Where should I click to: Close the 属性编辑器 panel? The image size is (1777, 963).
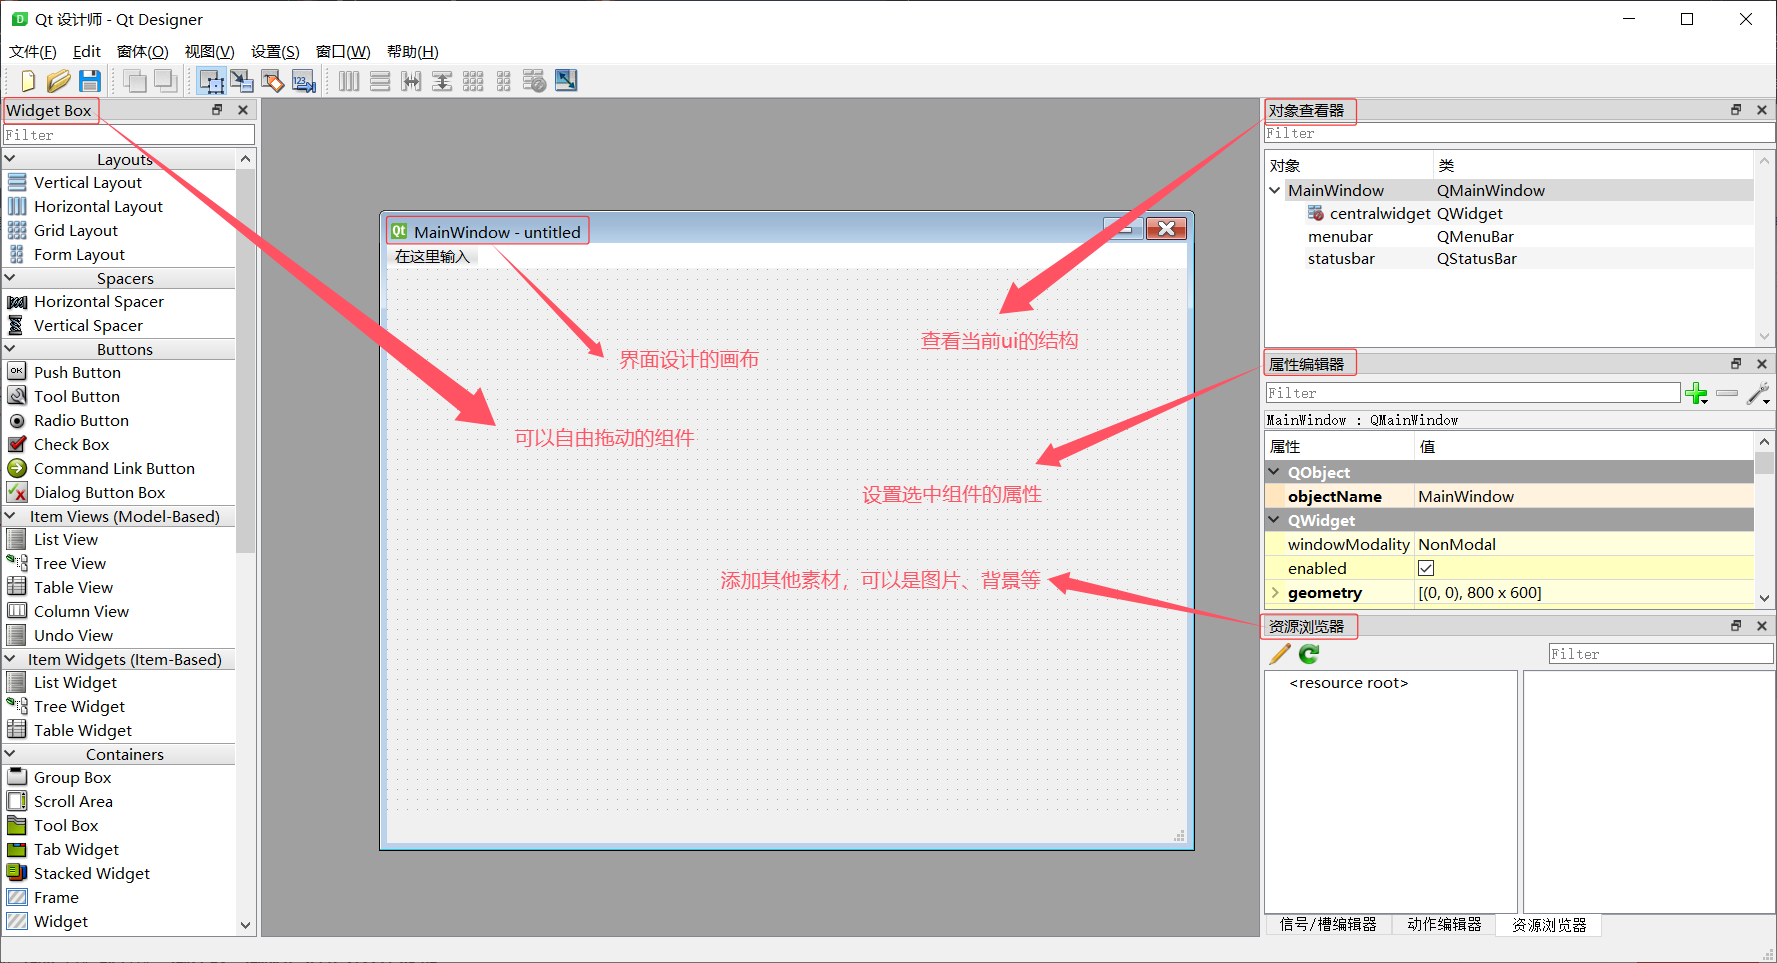pos(1762,364)
